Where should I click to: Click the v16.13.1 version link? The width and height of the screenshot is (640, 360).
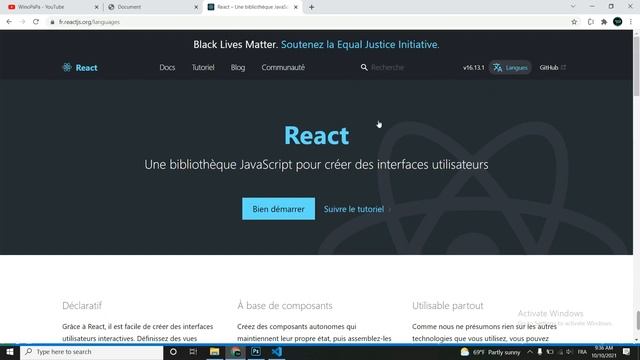(473, 67)
